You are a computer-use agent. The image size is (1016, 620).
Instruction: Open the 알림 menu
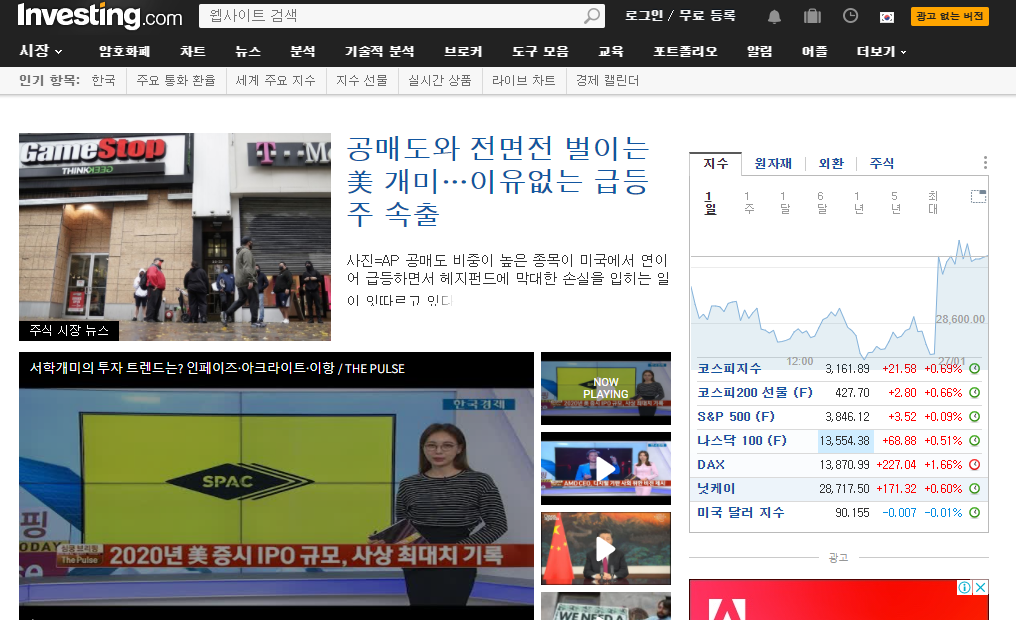point(760,51)
